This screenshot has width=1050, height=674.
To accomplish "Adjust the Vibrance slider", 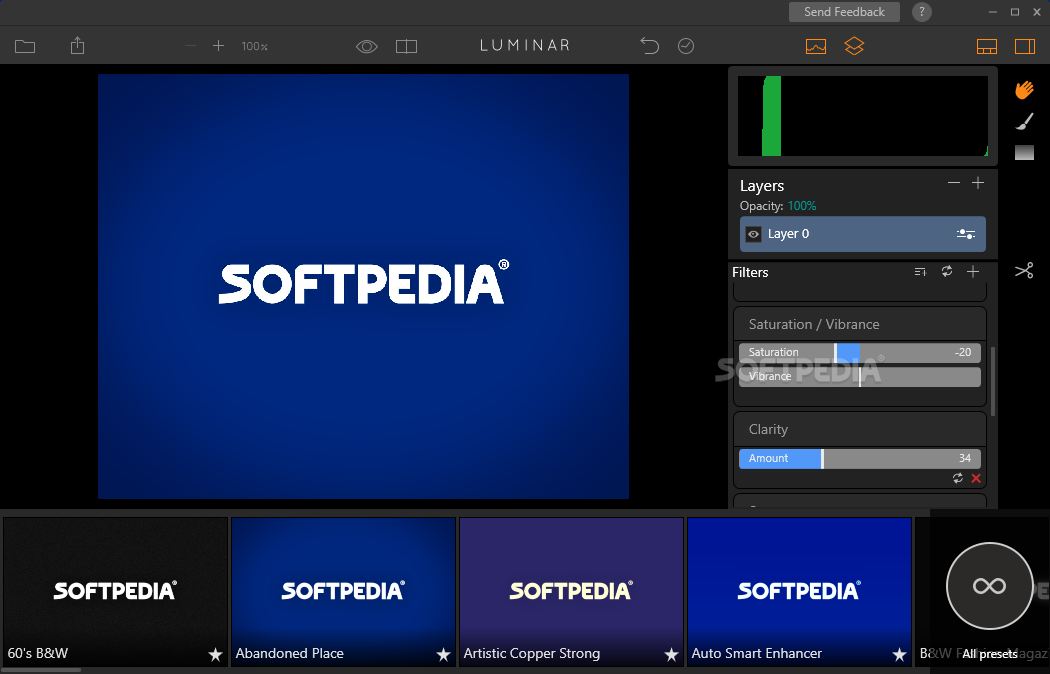I will pyautogui.click(x=860, y=376).
